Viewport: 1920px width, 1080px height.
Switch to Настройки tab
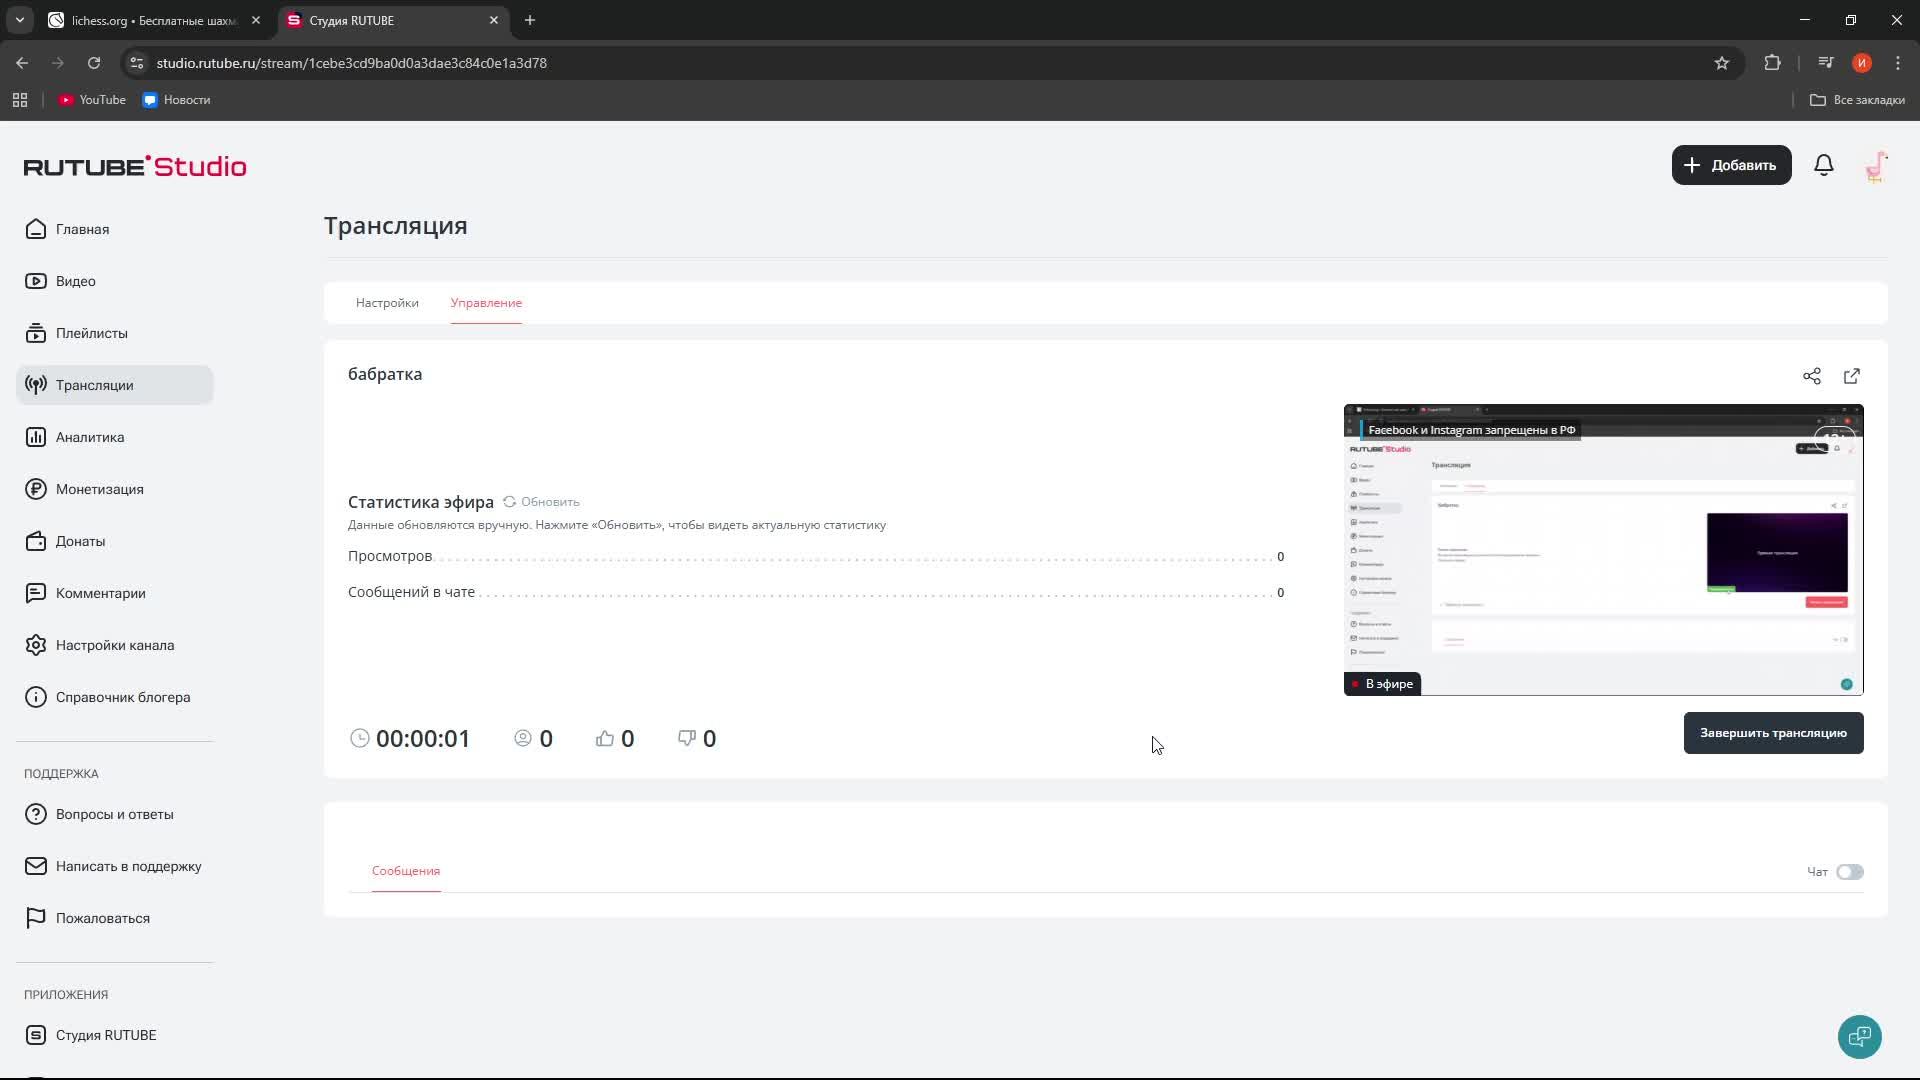[387, 303]
